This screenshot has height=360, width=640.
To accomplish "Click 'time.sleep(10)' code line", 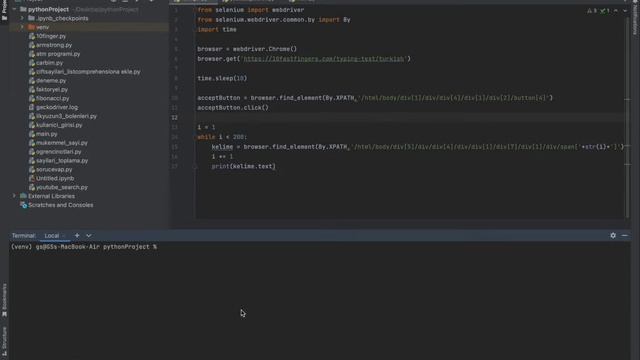I will (222, 78).
